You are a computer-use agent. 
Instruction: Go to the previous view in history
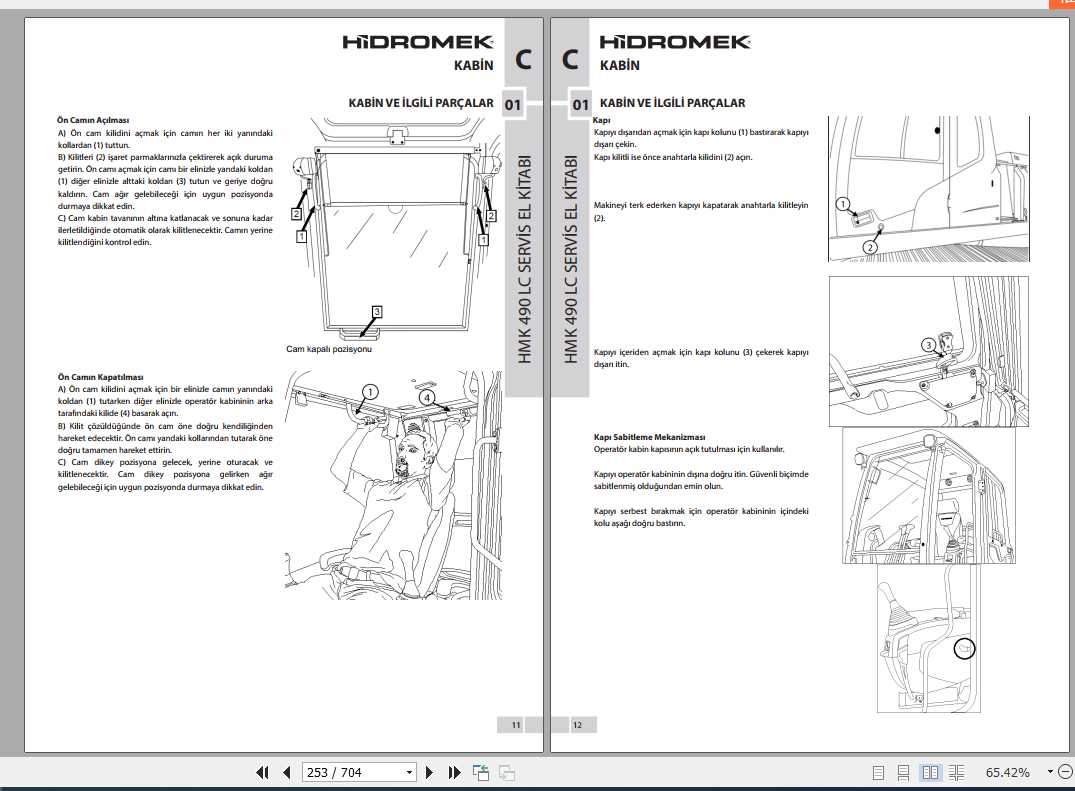click(479, 772)
